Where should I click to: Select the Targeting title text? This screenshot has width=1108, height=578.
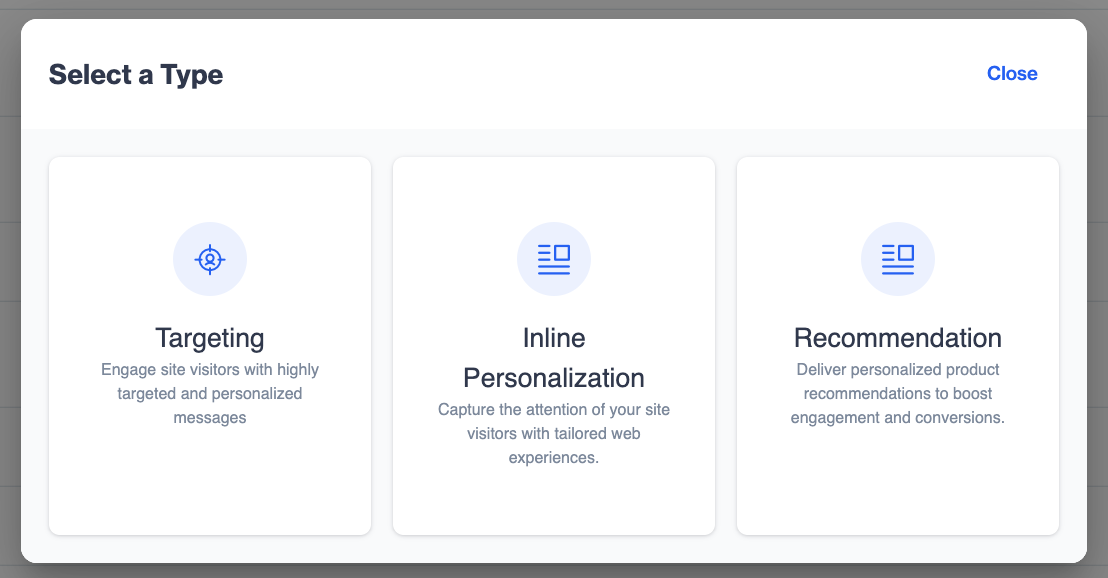tap(210, 338)
